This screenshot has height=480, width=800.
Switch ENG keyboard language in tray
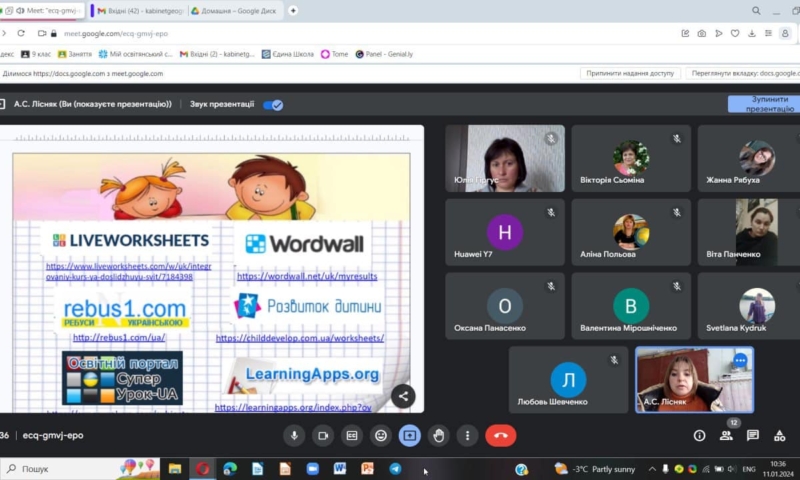coord(749,469)
